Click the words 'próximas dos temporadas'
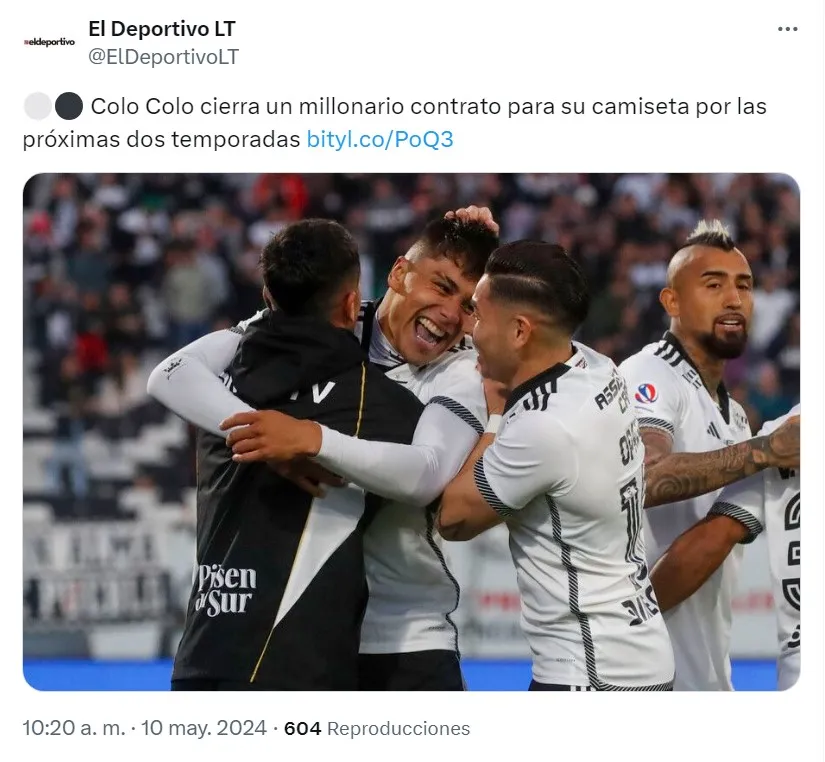The width and height of the screenshot is (825, 762). coord(162,140)
